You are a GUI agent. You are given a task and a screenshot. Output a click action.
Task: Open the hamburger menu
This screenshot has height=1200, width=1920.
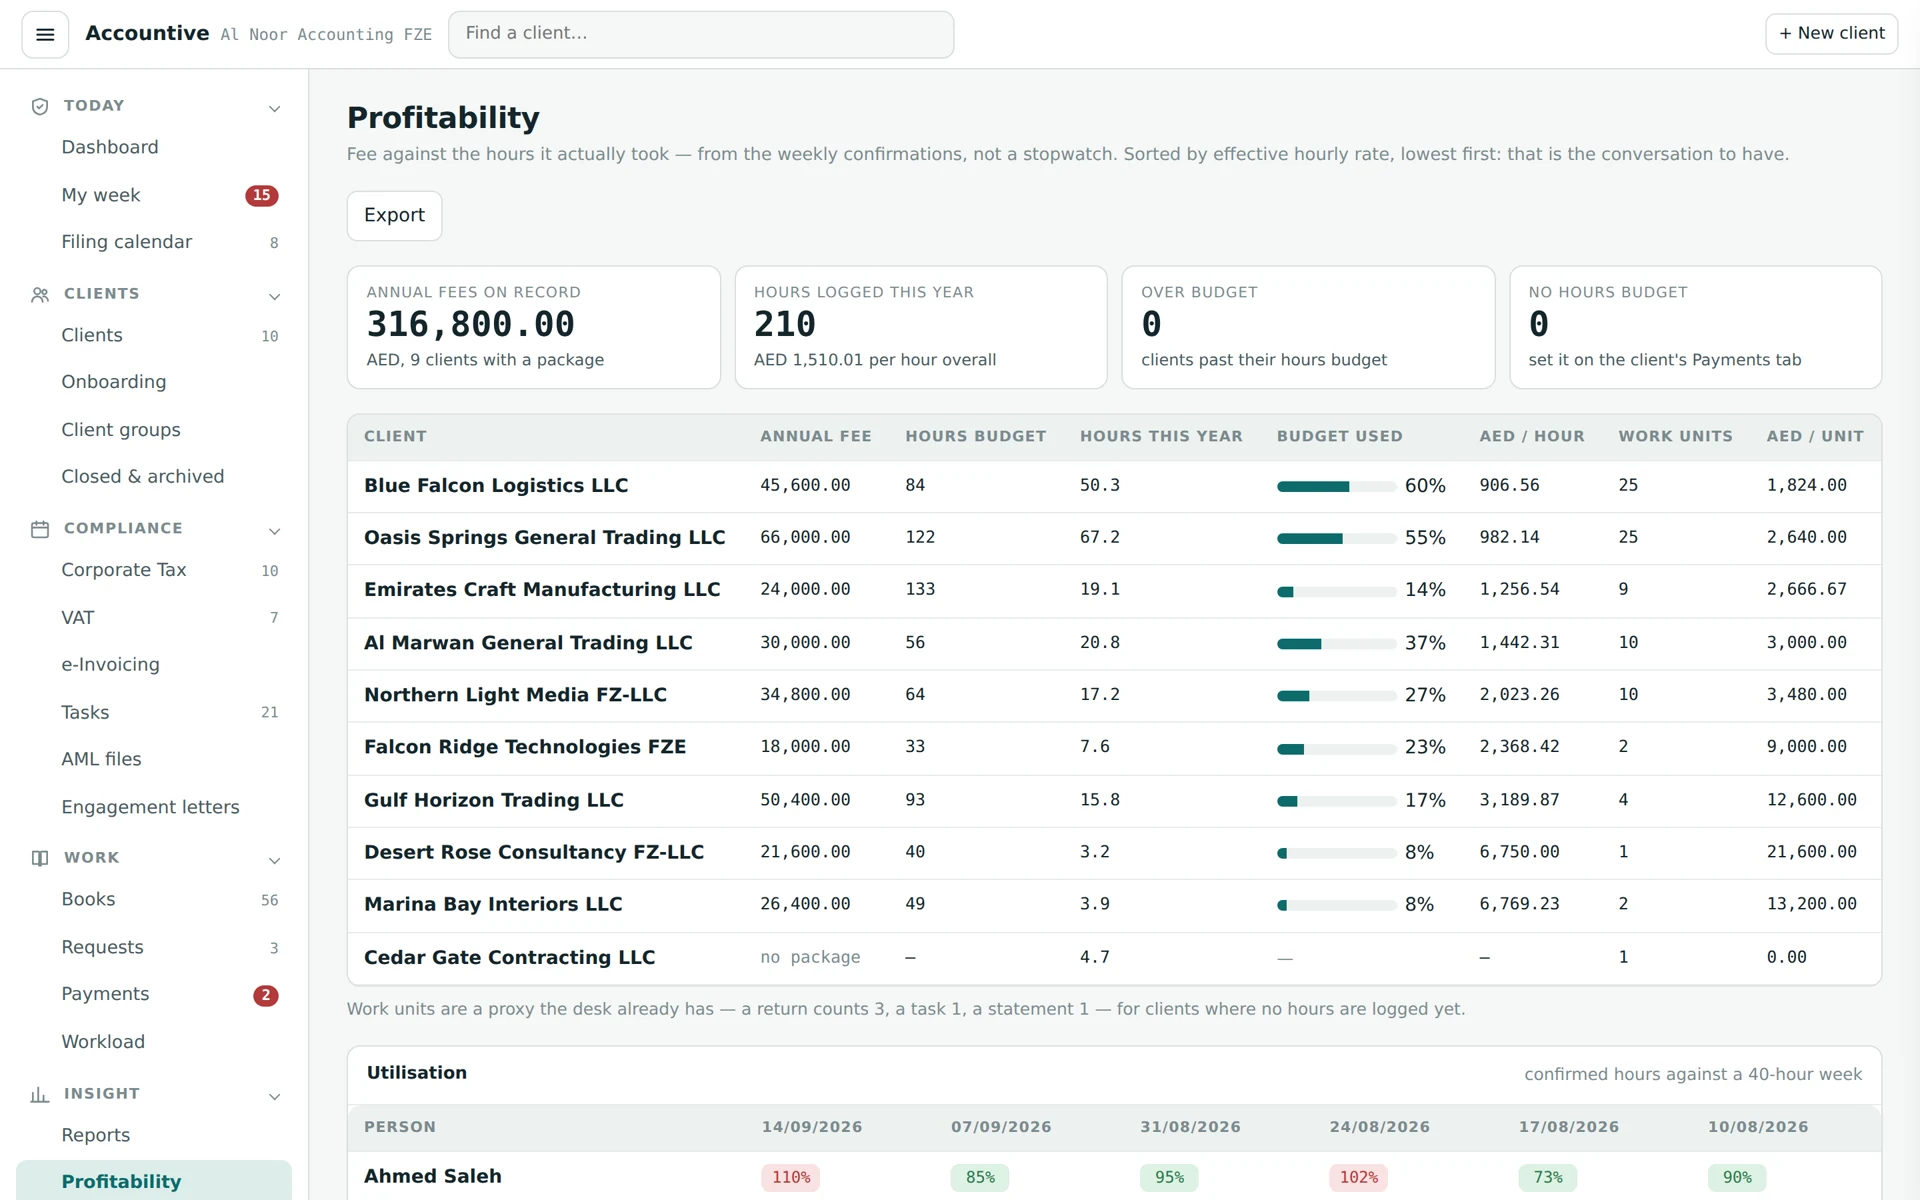(45, 34)
